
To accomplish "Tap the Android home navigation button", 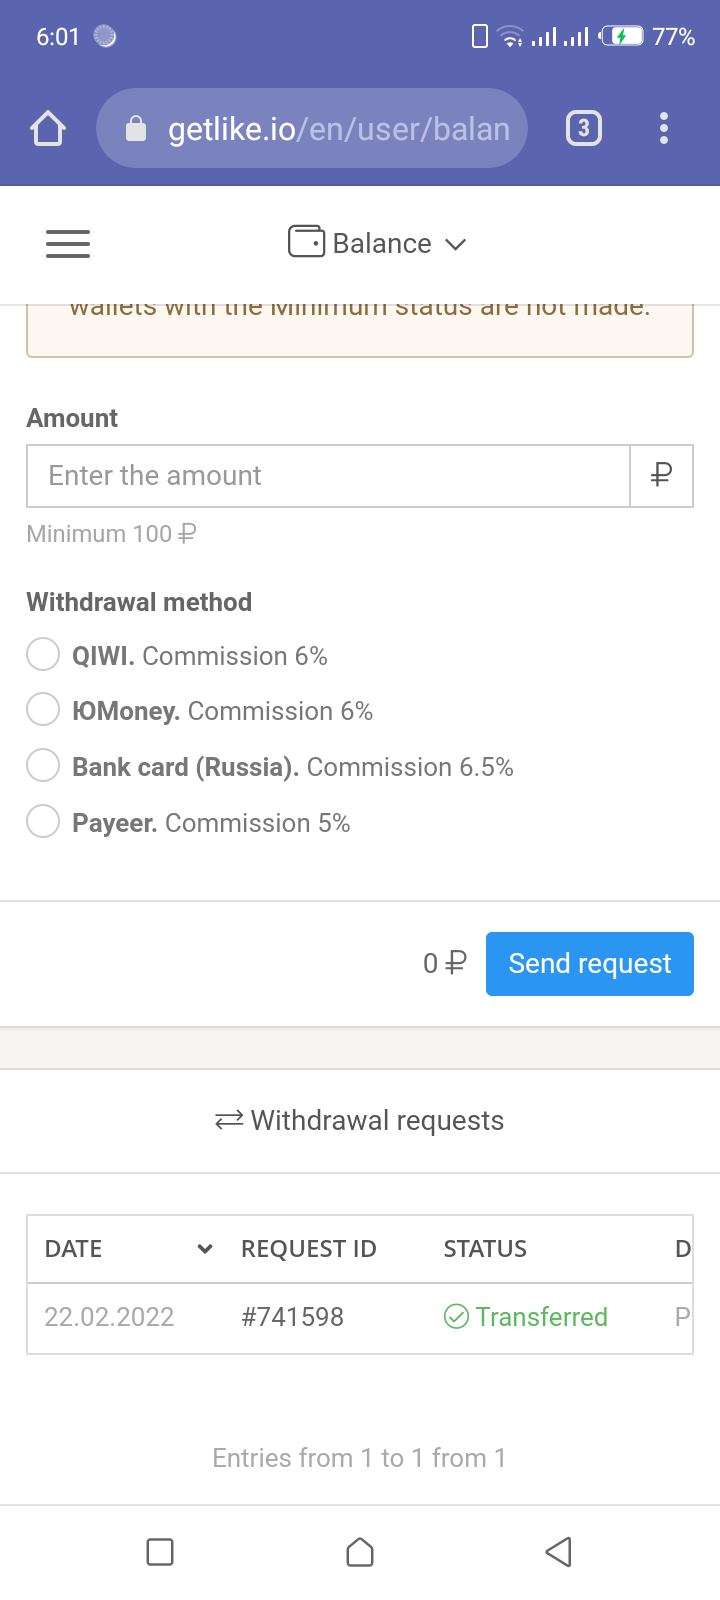I will tap(360, 1552).
